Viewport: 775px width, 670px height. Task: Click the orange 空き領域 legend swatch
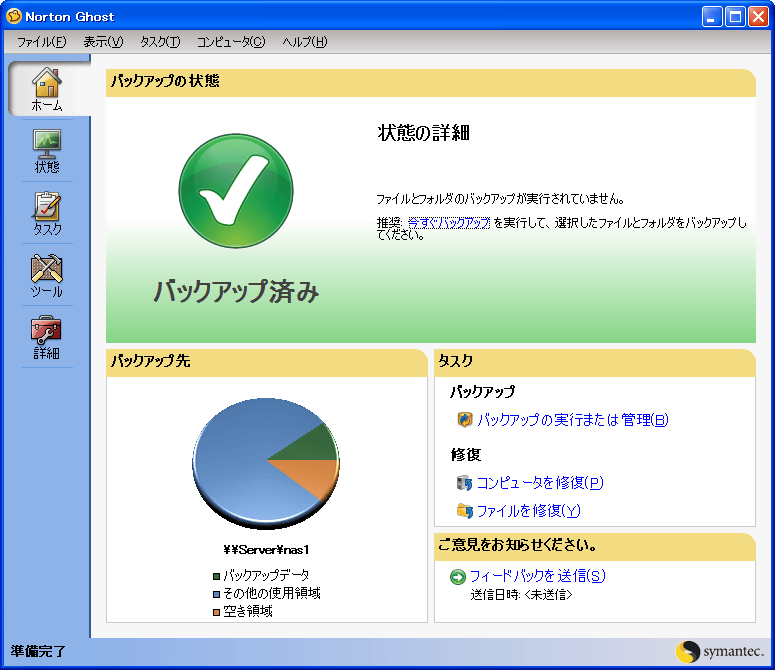pyautogui.click(x=216, y=612)
